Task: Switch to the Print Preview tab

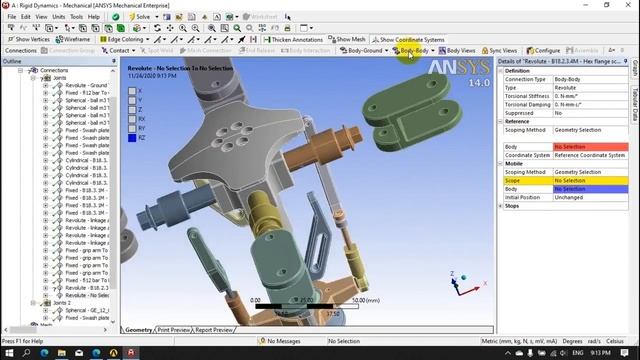Action: (174, 330)
